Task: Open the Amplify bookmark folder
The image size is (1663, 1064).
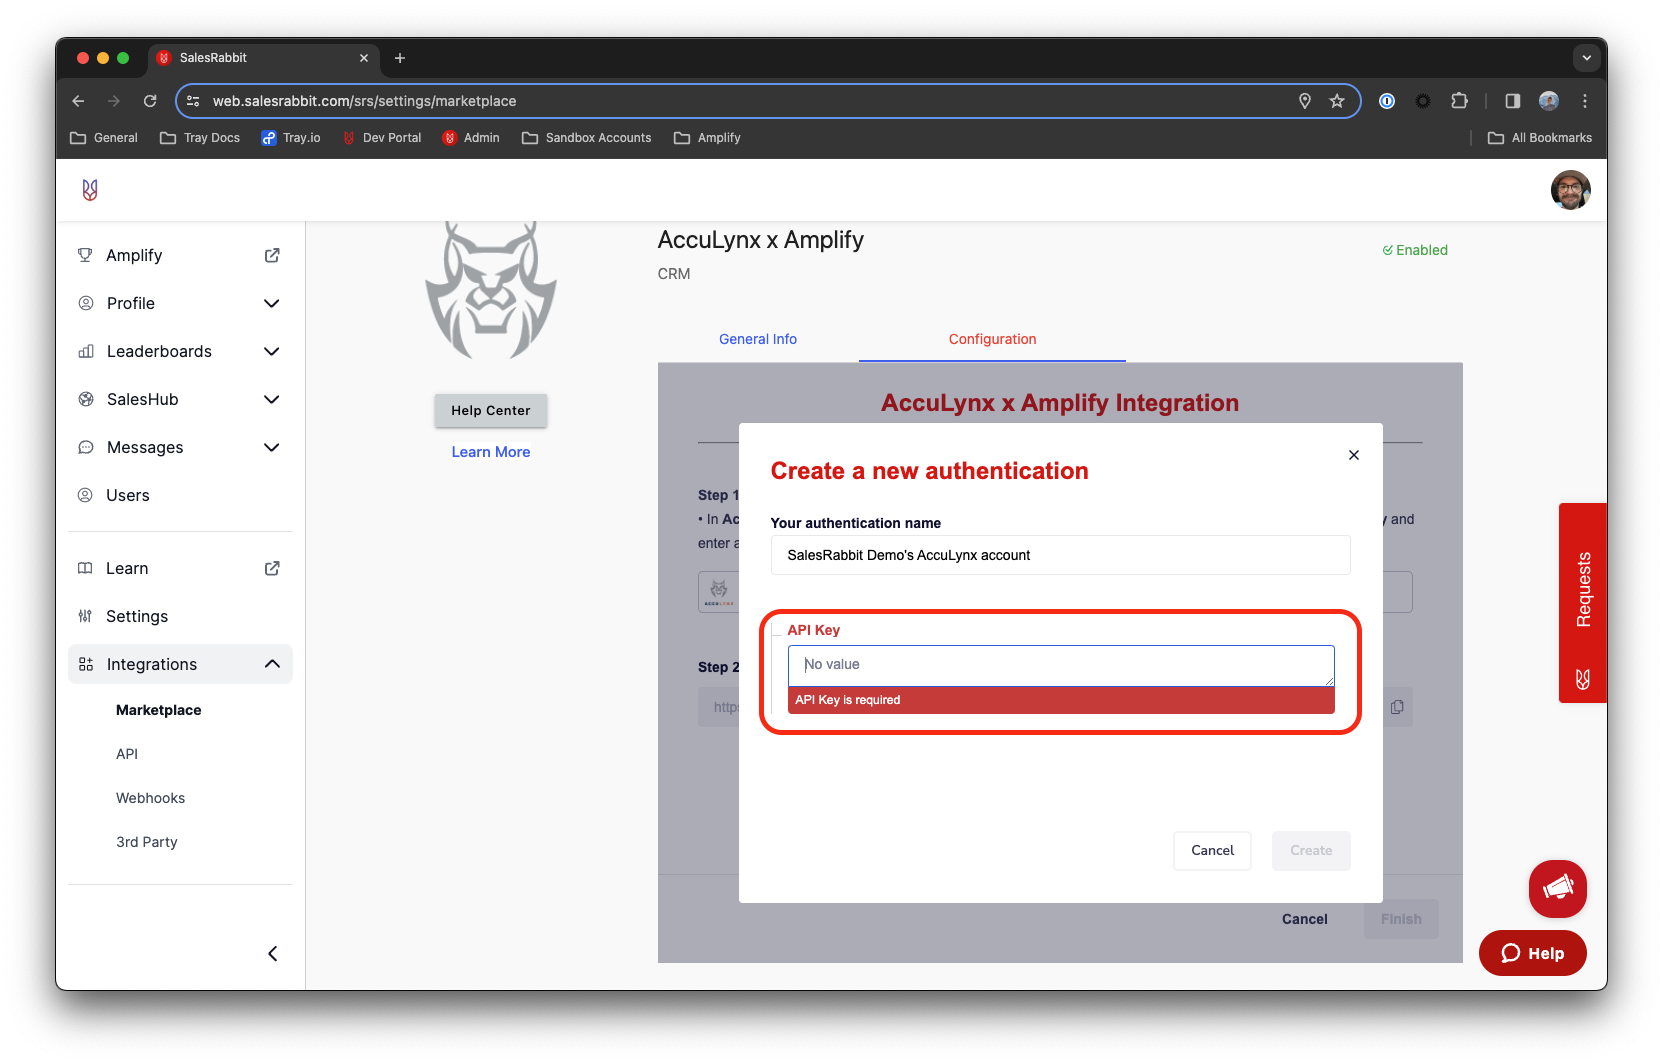Action: [x=707, y=138]
